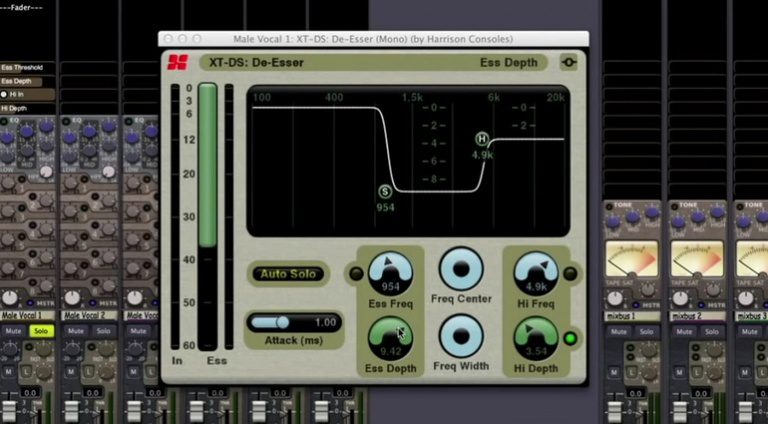The width and height of the screenshot is (768, 424).
Task: Click the Hi Depth knob
Action: click(x=535, y=336)
